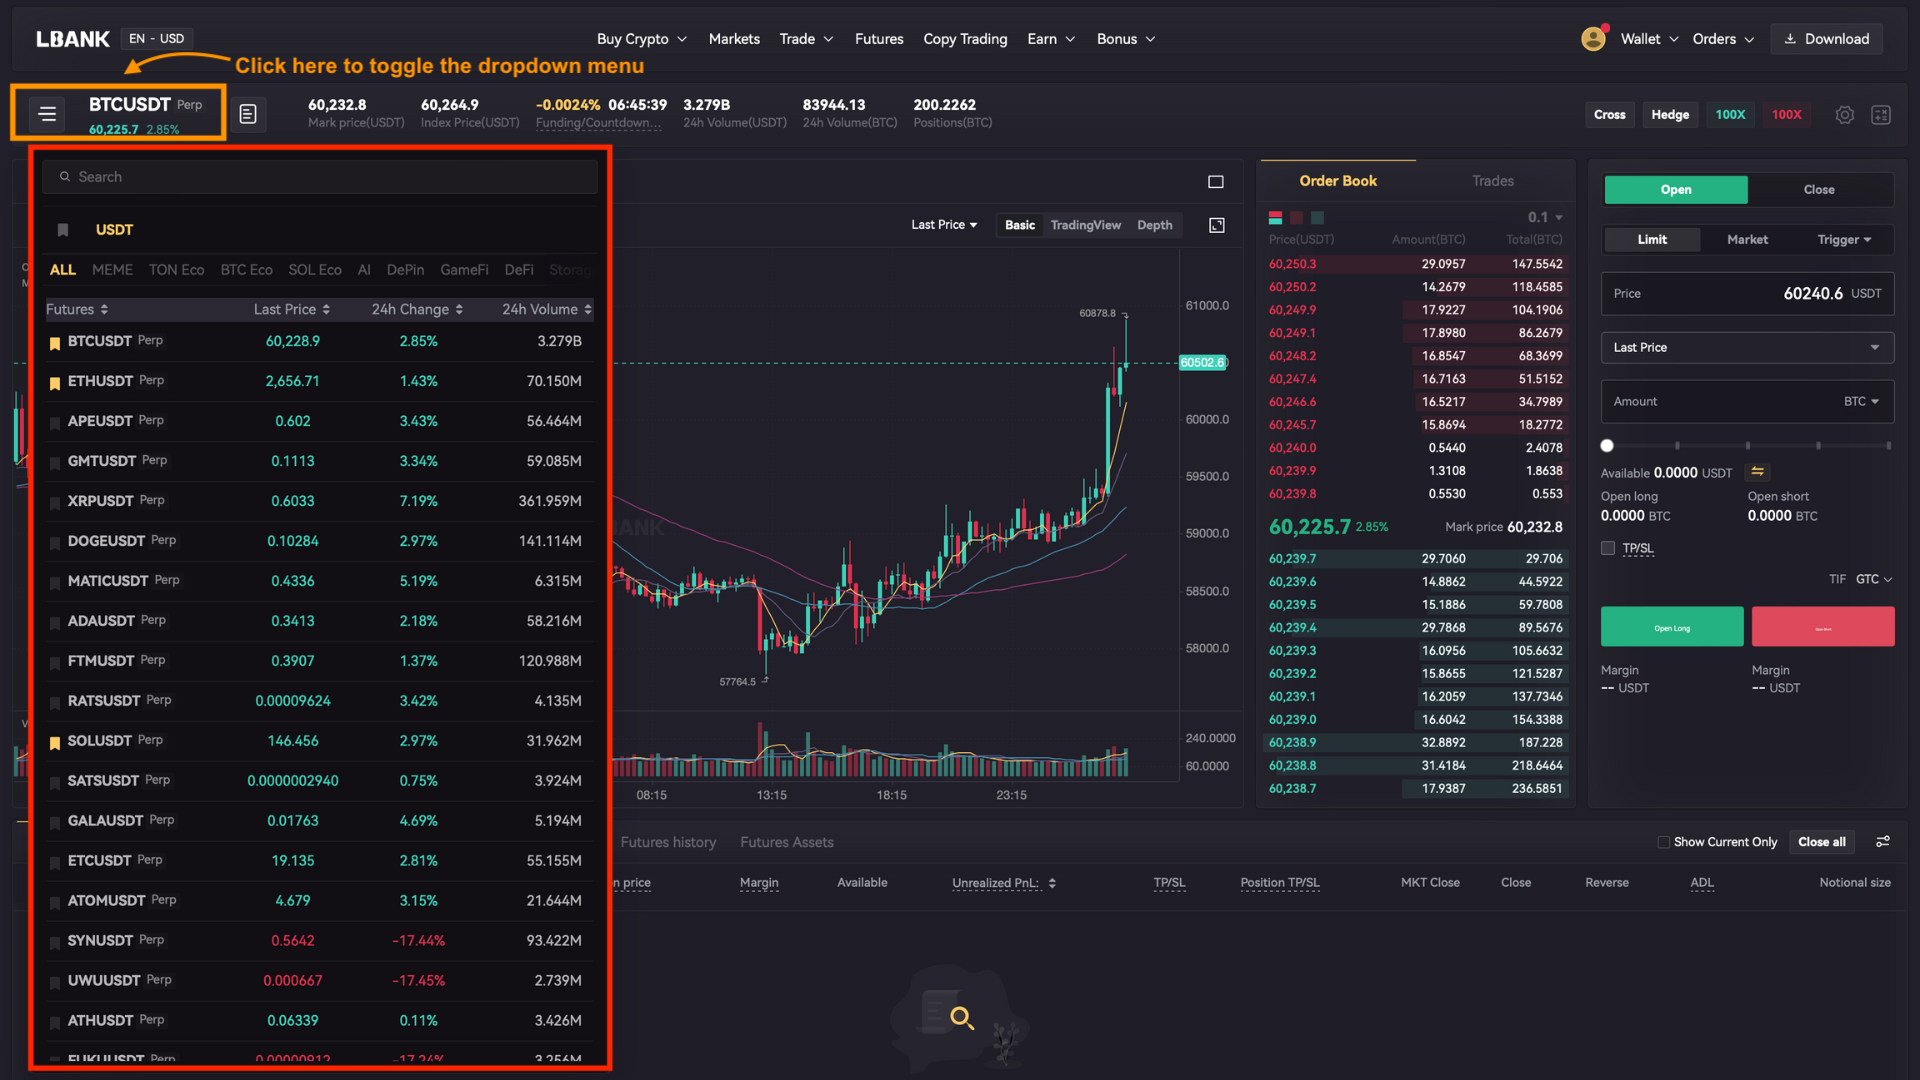Click the transfer funds icon beside Available

click(x=1757, y=472)
